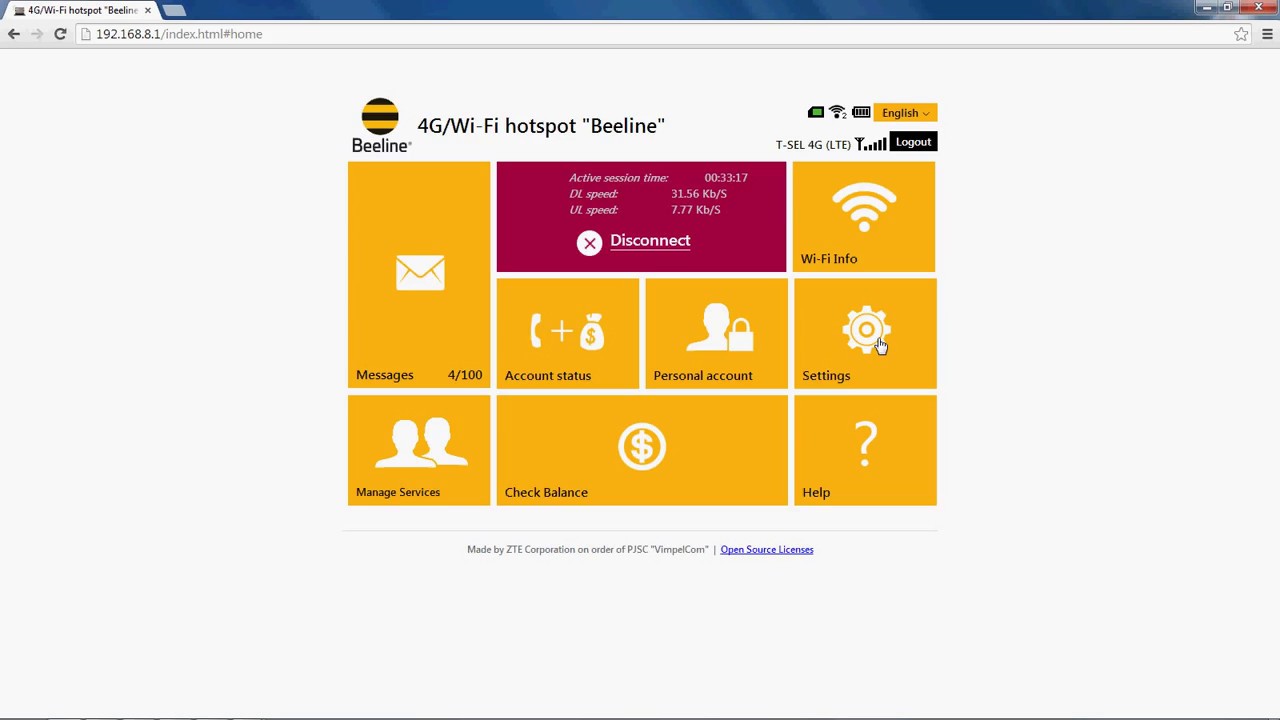Click the Disconnect link

[x=650, y=241]
